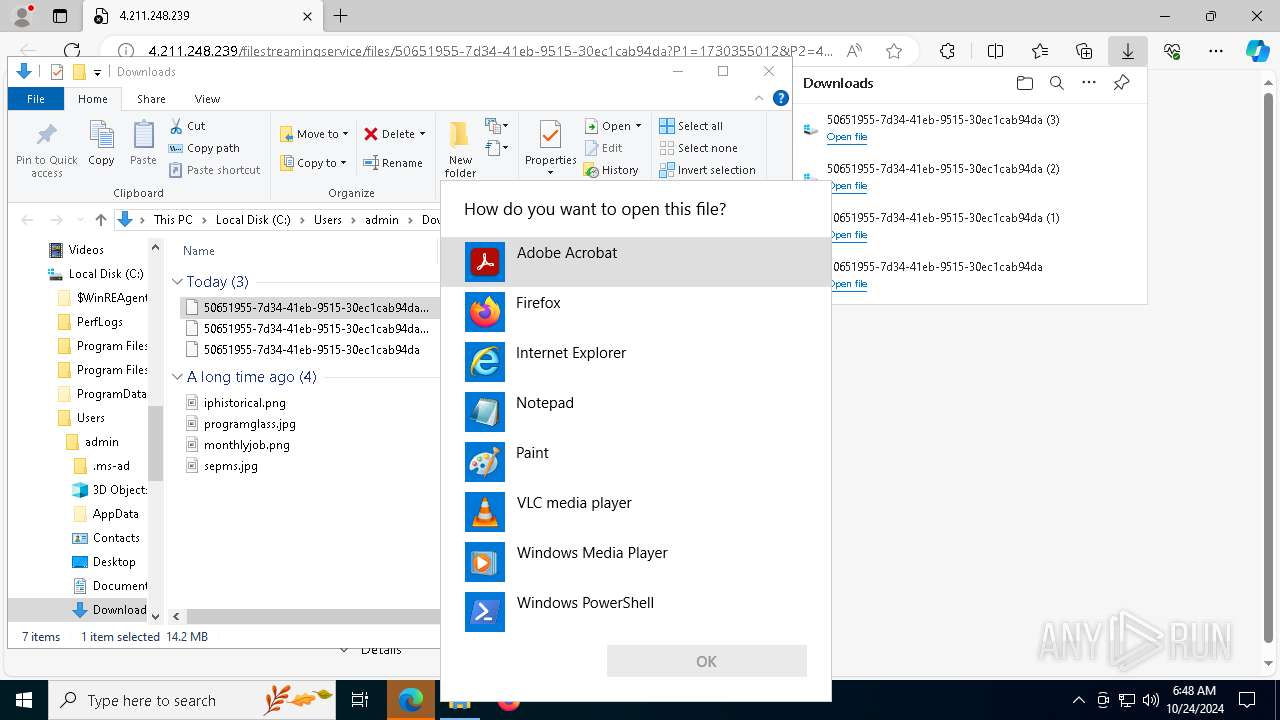
Task: Click taskbar search box
Action: [x=192, y=700]
